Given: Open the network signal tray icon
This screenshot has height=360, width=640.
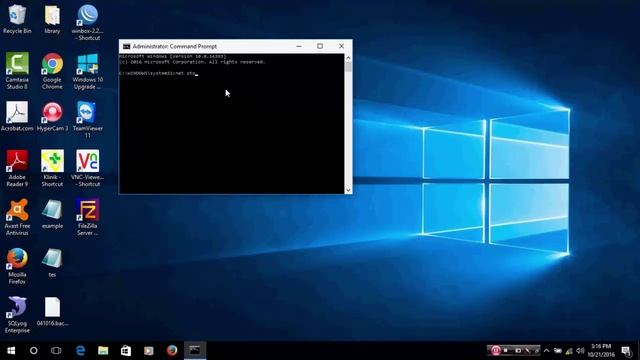Looking at the screenshot, I should click(569, 350).
